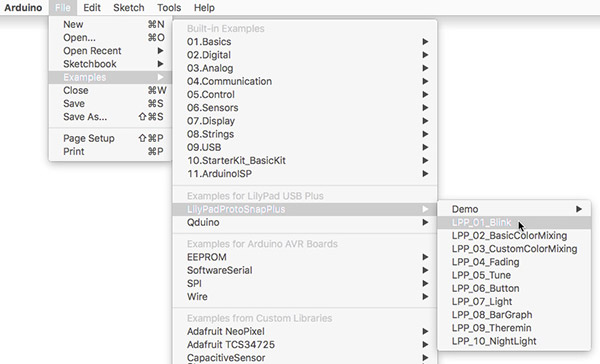This screenshot has width=600, height=364.
Task: Open the EEPROM examples submenu
Action: 305,257
